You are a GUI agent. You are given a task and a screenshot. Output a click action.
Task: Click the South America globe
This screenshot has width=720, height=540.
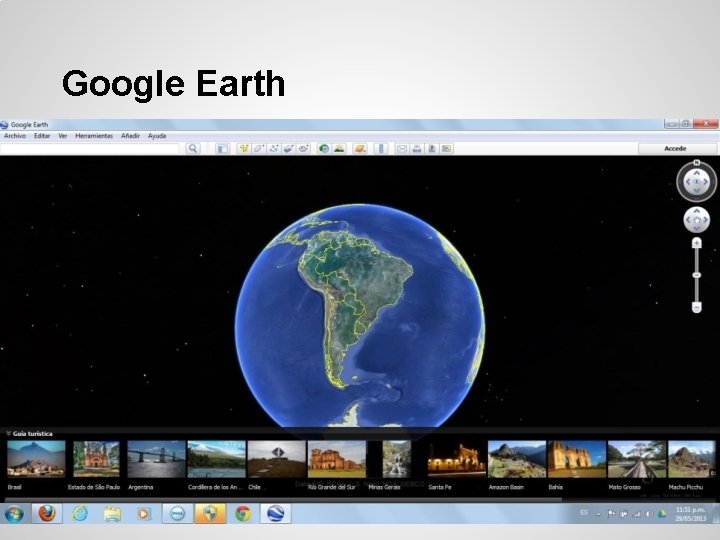tap(360, 316)
